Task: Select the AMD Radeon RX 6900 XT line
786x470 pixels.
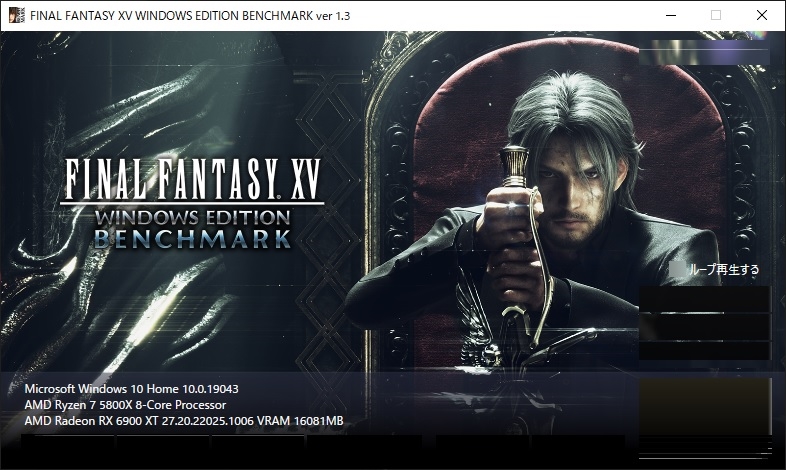Action: 184,421
